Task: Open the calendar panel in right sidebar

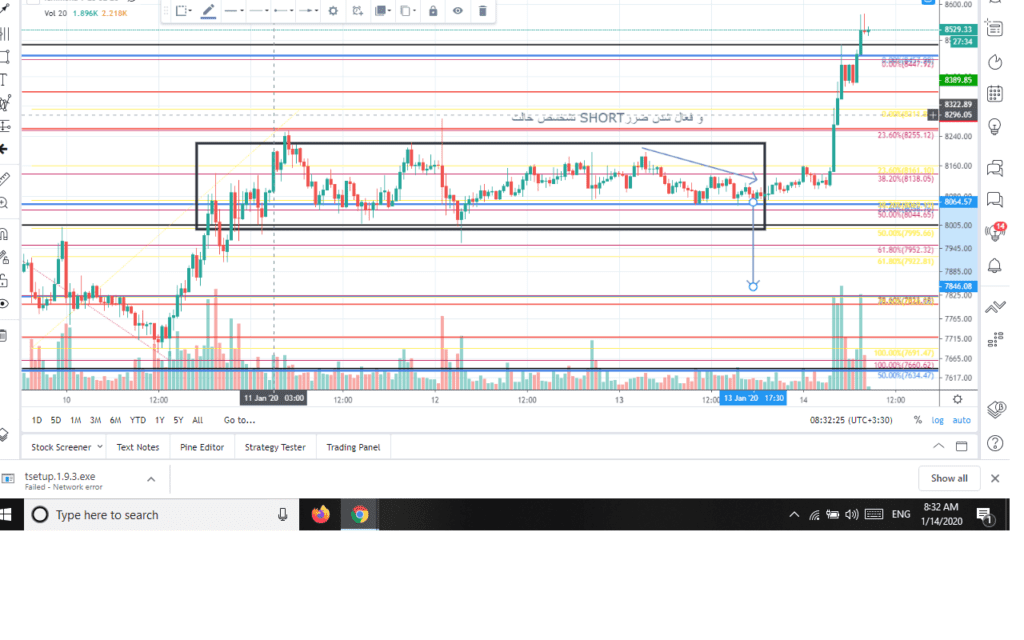Action: pyautogui.click(x=995, y=94)
